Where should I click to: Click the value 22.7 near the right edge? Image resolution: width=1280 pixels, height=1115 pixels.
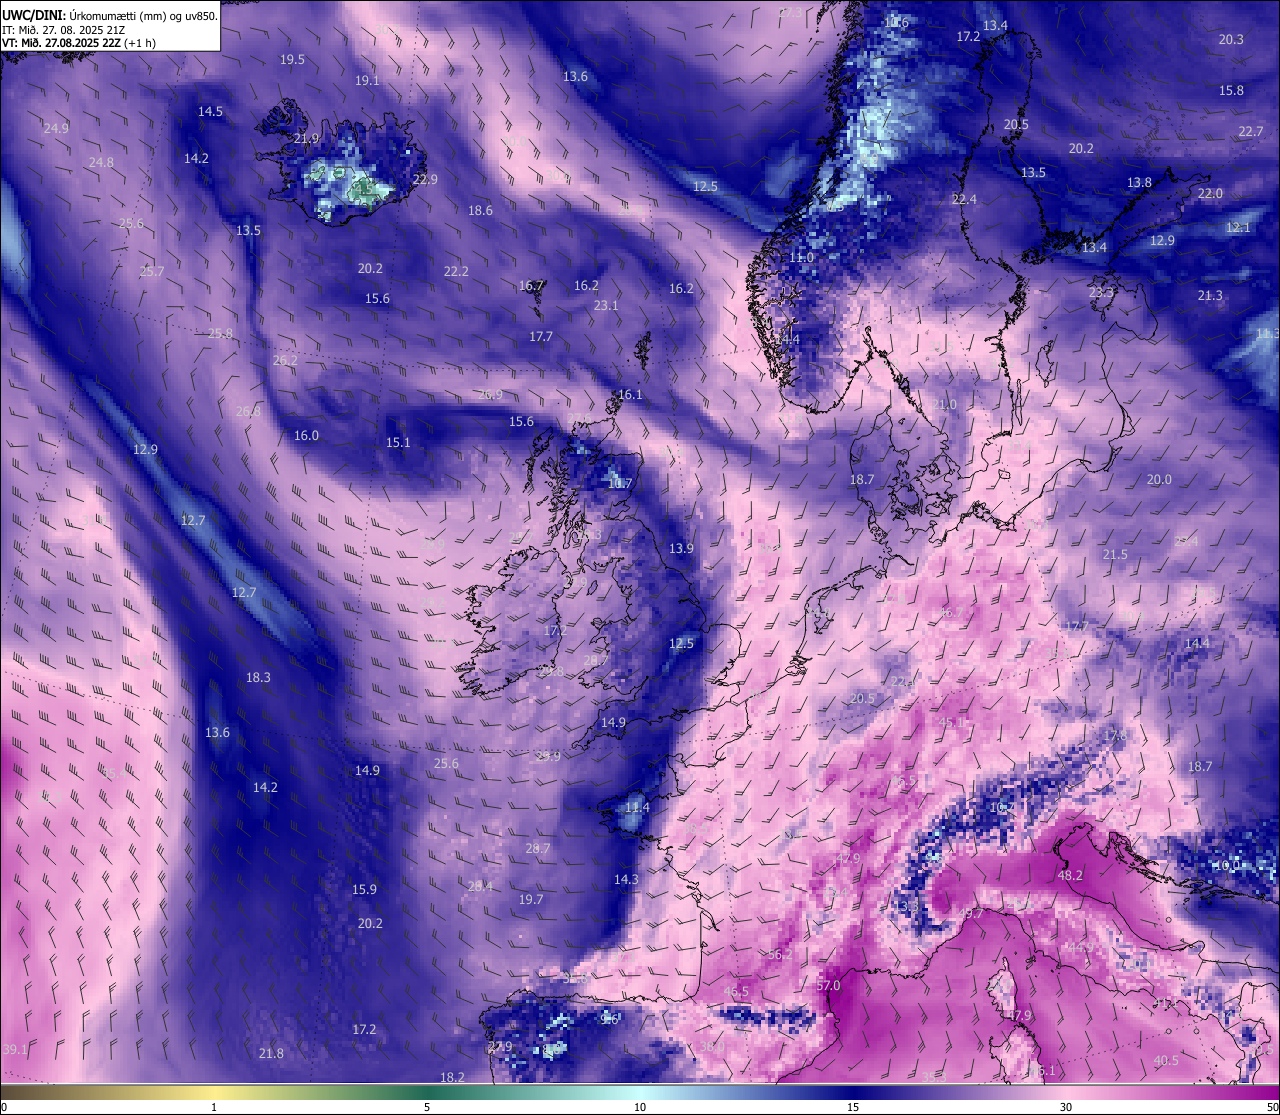pos(1251,132)
